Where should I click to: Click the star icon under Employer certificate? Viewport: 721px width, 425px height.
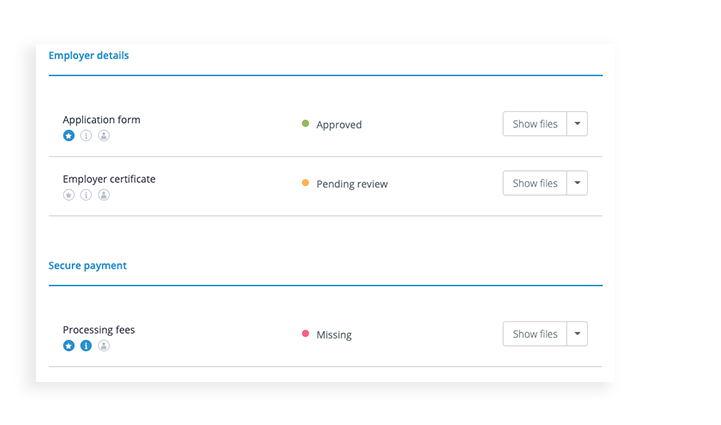(69, 195)
